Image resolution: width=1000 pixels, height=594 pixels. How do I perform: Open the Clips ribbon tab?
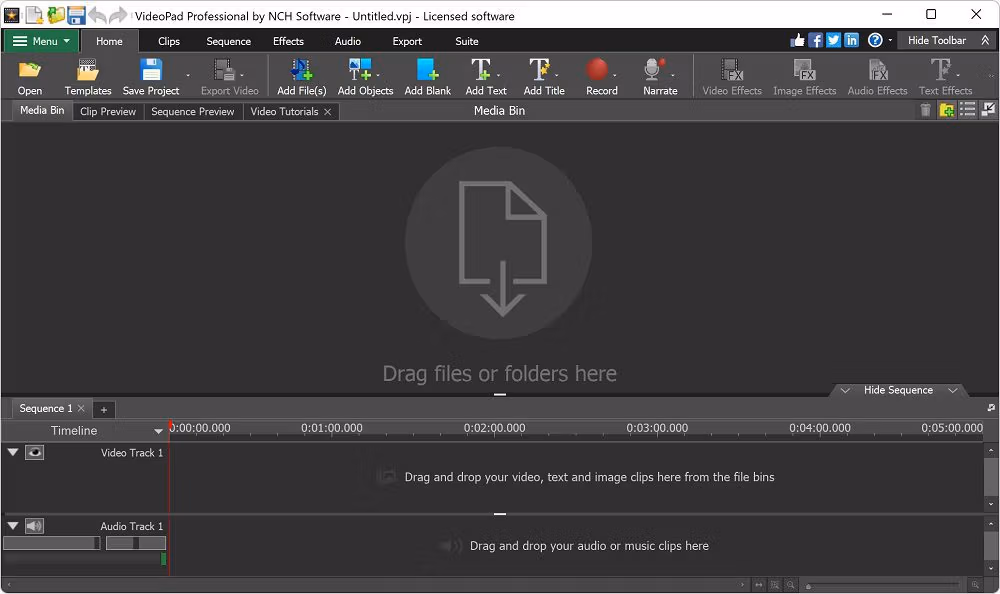(169, 41)
